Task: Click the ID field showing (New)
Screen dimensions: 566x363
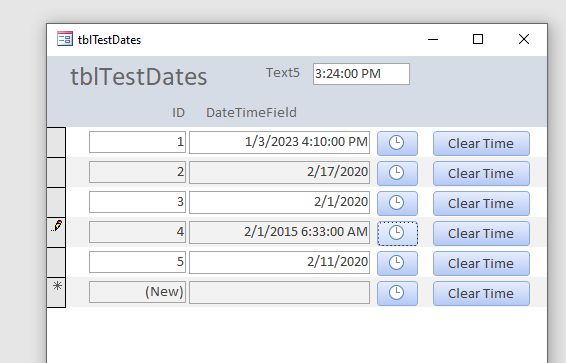Action: 138,292
